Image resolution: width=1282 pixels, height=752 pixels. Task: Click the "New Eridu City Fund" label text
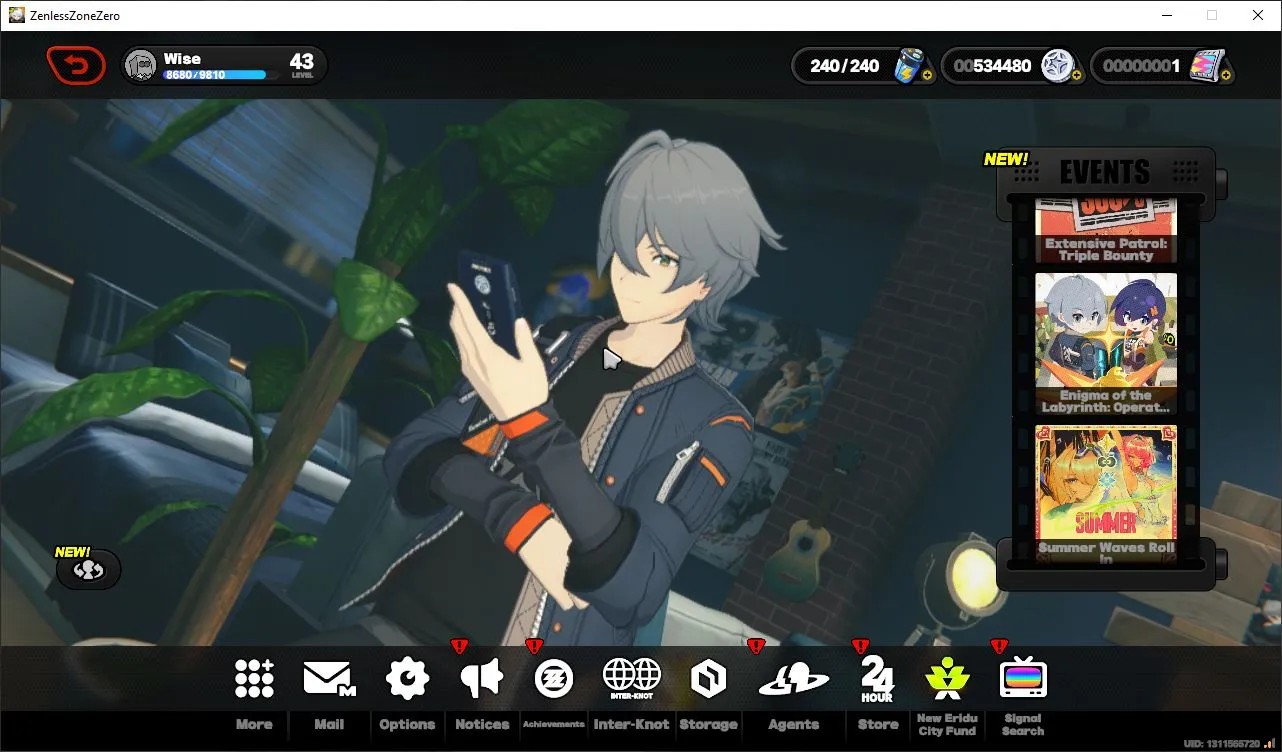(947, 724)
